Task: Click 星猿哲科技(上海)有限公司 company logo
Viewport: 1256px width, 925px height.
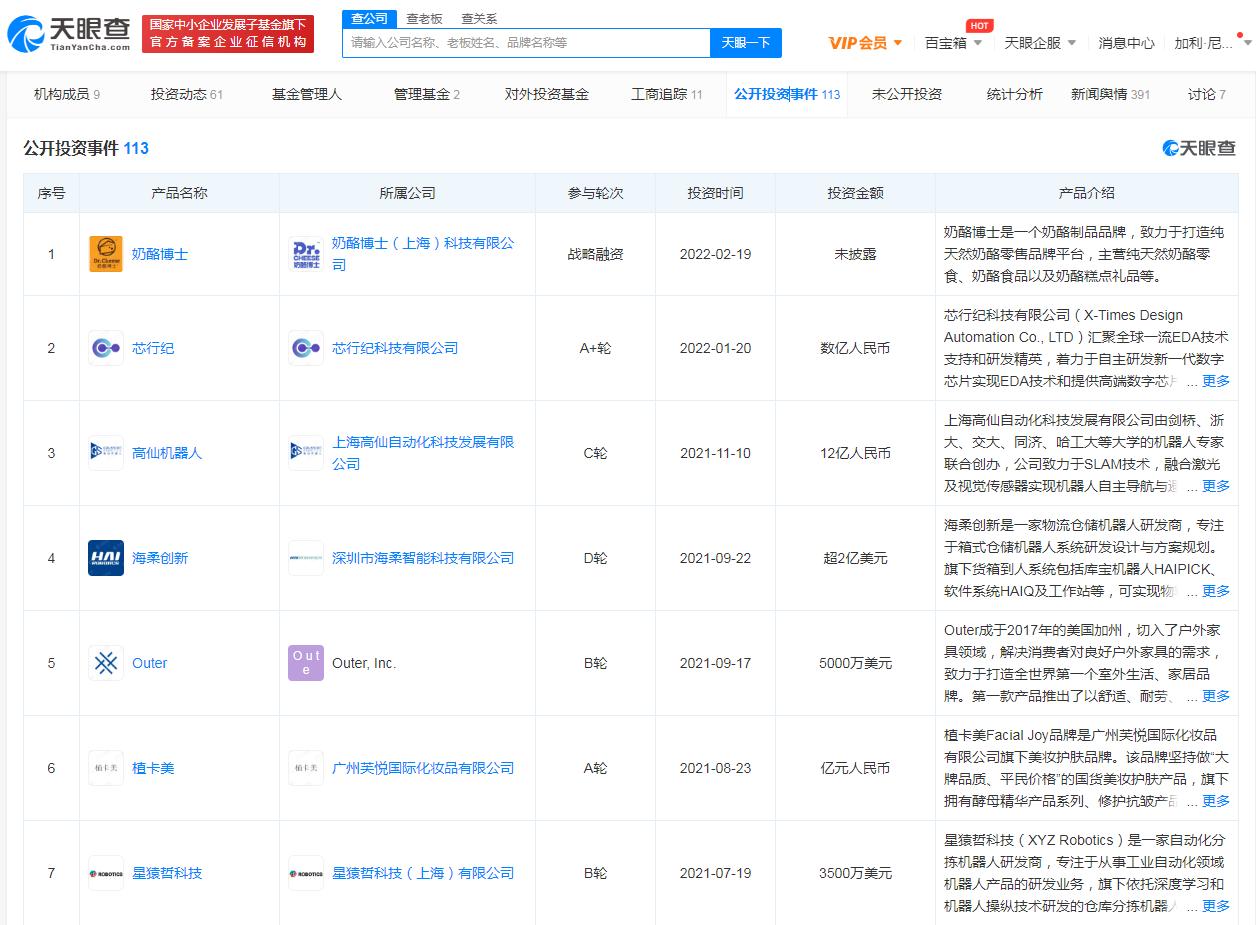Action: 306,873
